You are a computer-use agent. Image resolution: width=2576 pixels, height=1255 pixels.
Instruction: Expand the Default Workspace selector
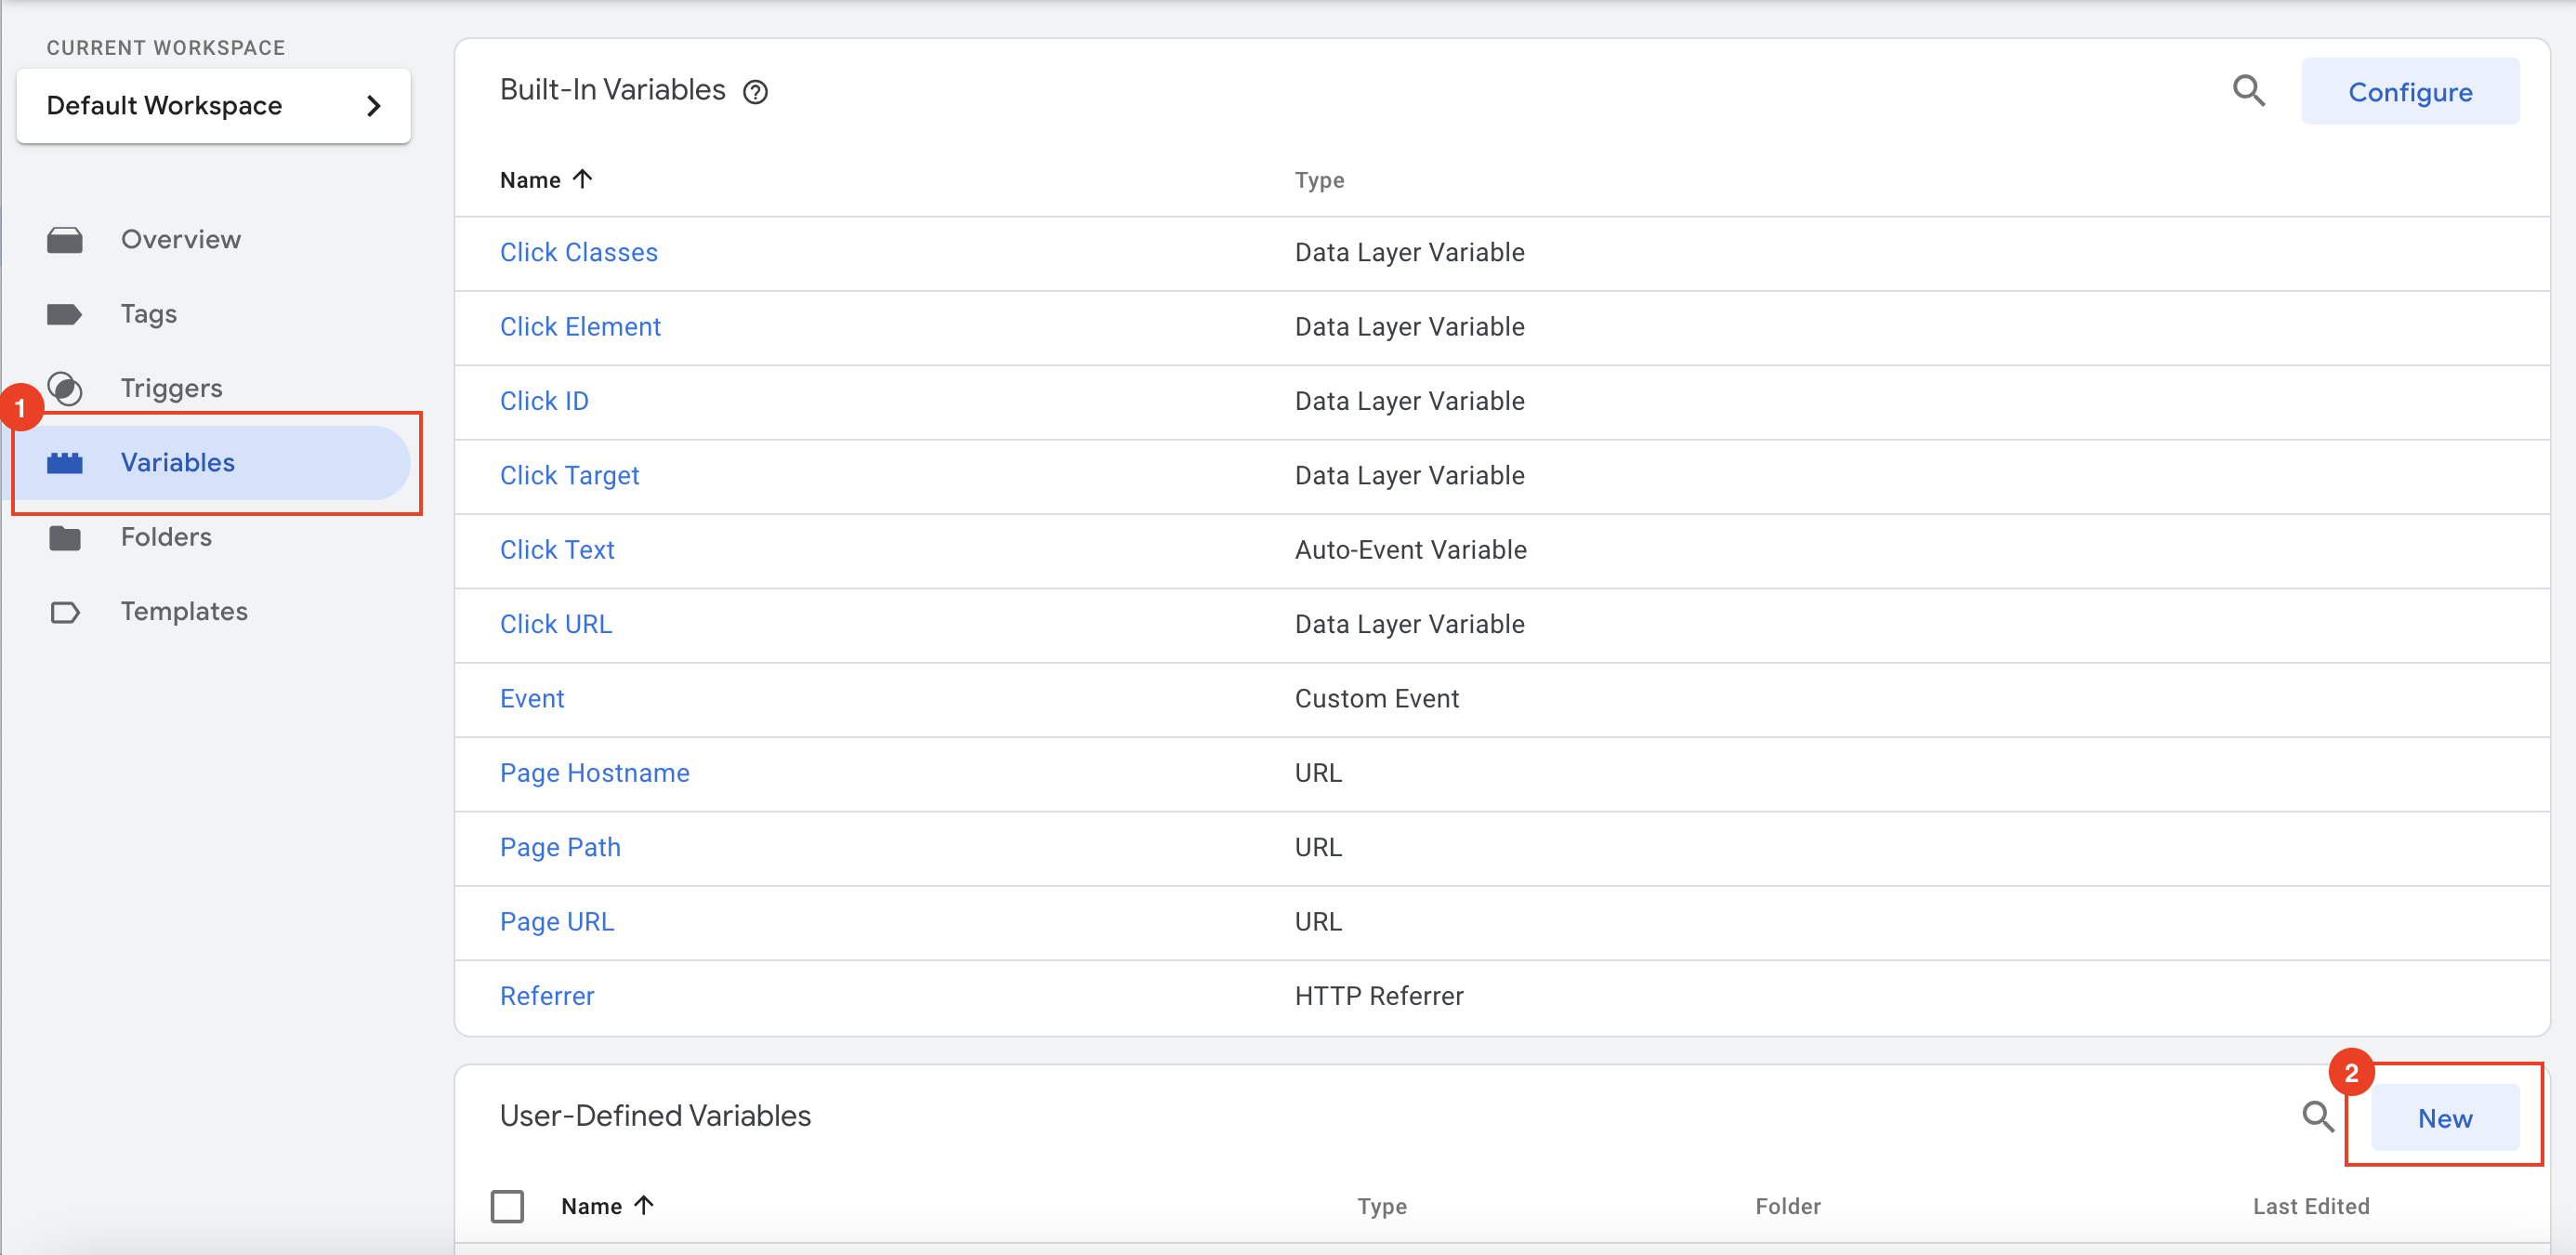(x=213, y=106)
